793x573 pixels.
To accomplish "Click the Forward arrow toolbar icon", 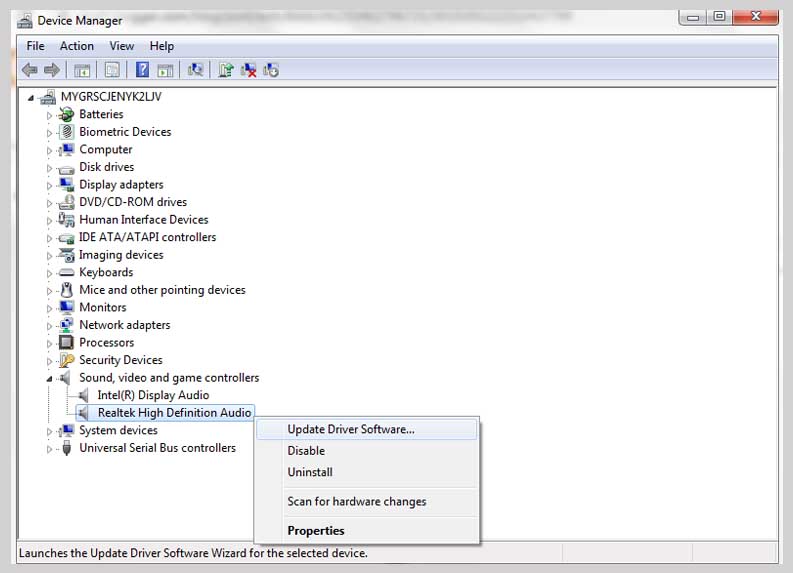I will point(52,69).
